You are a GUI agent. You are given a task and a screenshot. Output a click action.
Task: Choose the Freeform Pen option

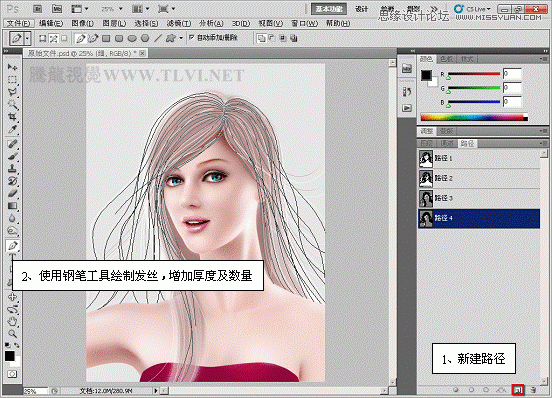point(93,38)
